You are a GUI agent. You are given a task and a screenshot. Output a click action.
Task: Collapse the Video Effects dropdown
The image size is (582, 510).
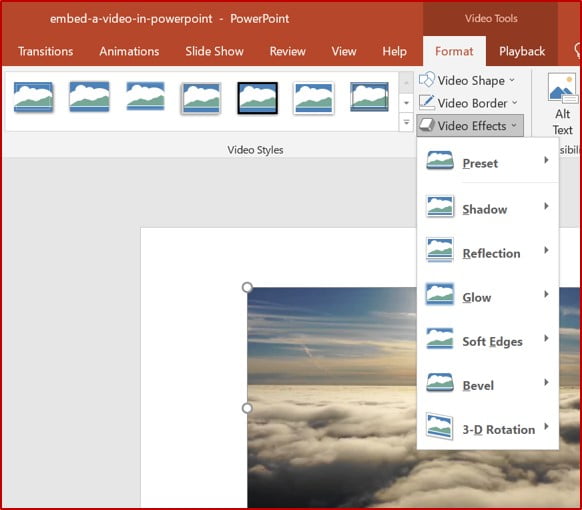click(x=470, y=125)
